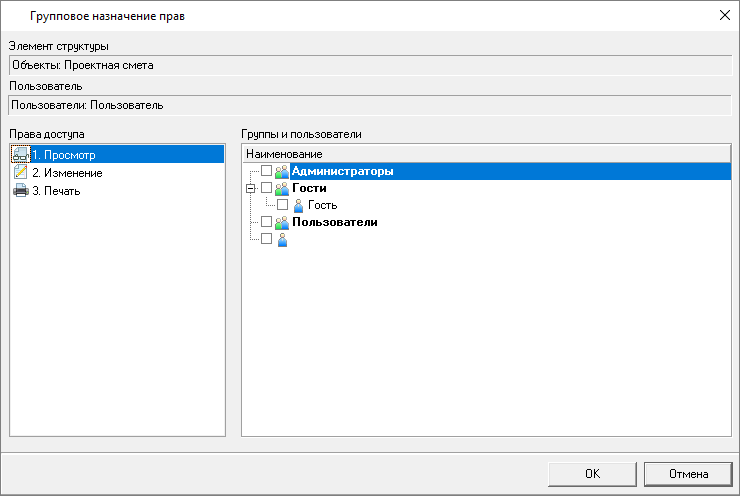Enable the Гости group checkbox

266,188
